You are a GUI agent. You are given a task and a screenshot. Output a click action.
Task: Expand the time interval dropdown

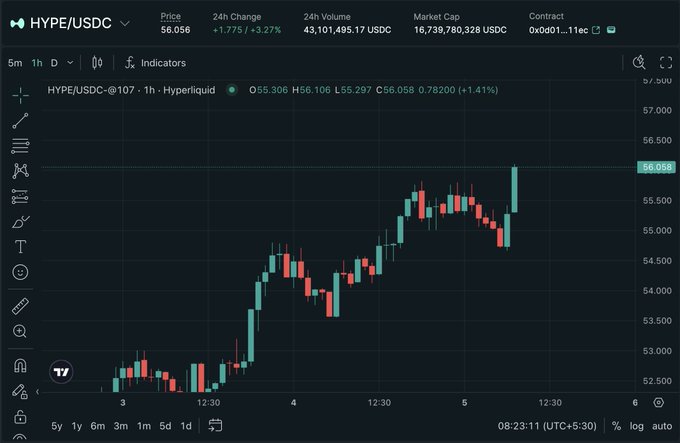coord(70,63)
